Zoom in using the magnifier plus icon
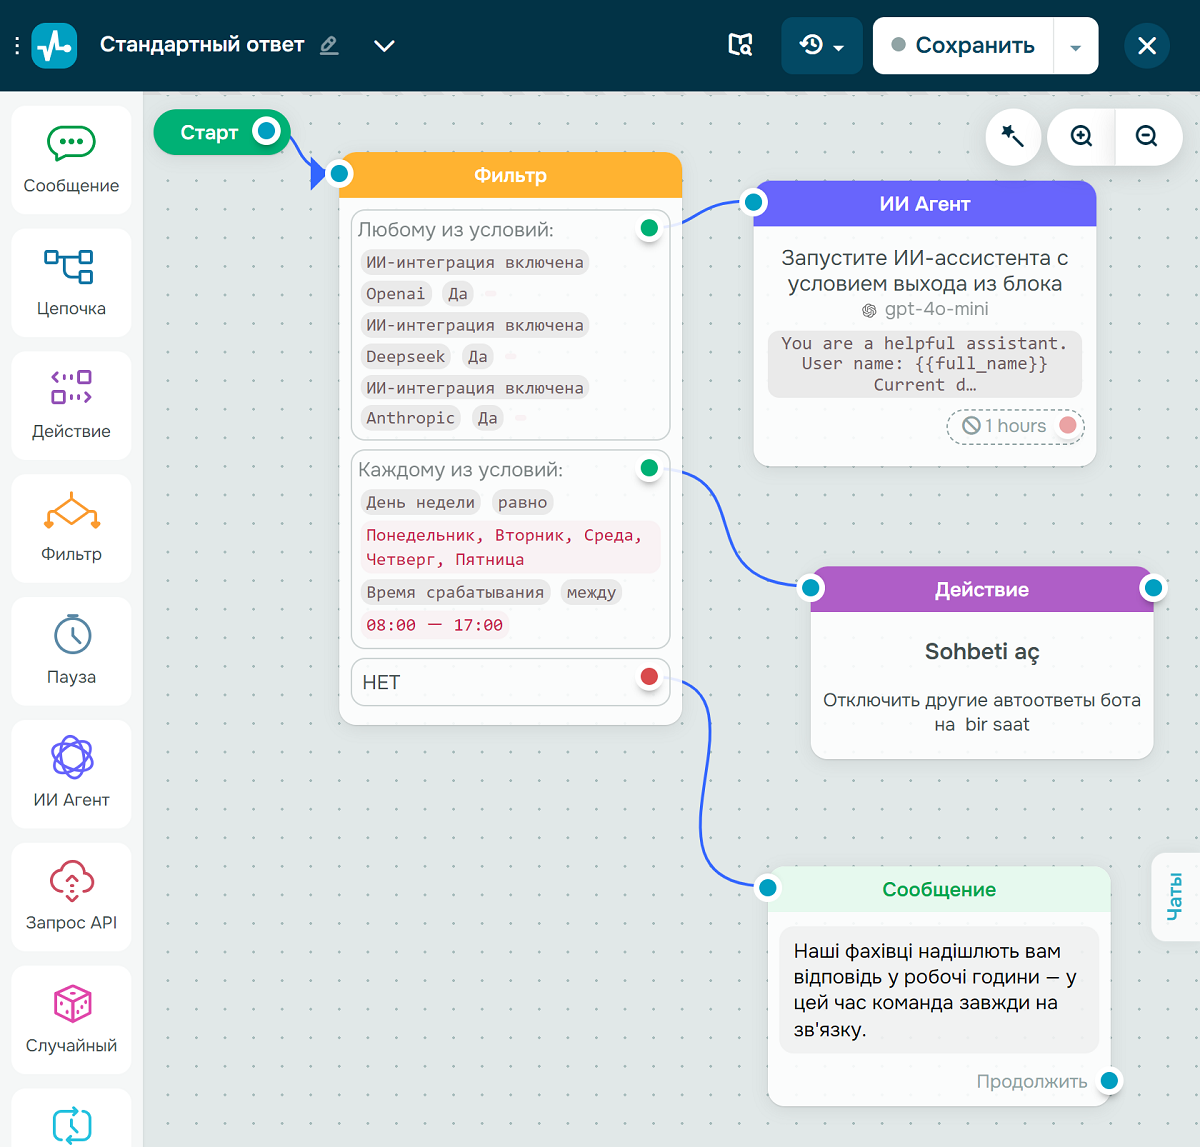The height and width of the screenshot is (1147, 1200). [1081, 137]
